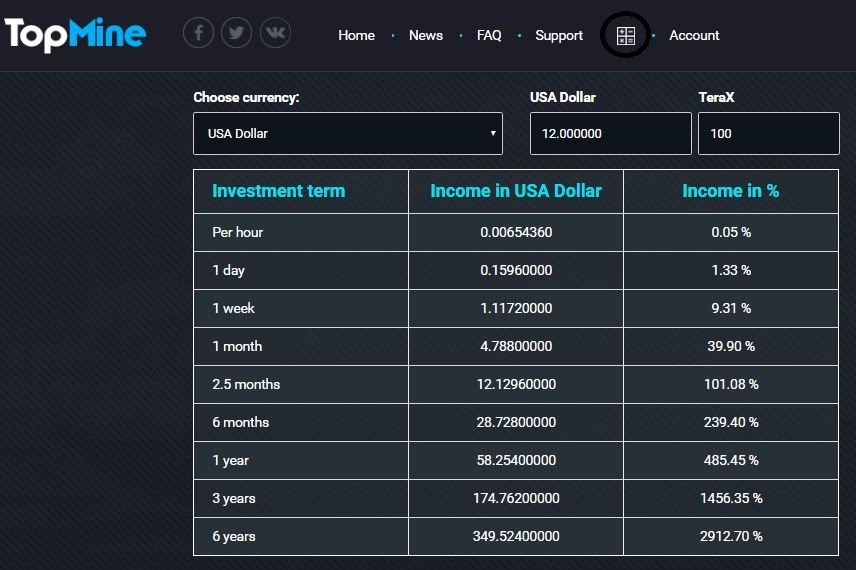Click the 239.40 % percentage cell

coord(731,422)
